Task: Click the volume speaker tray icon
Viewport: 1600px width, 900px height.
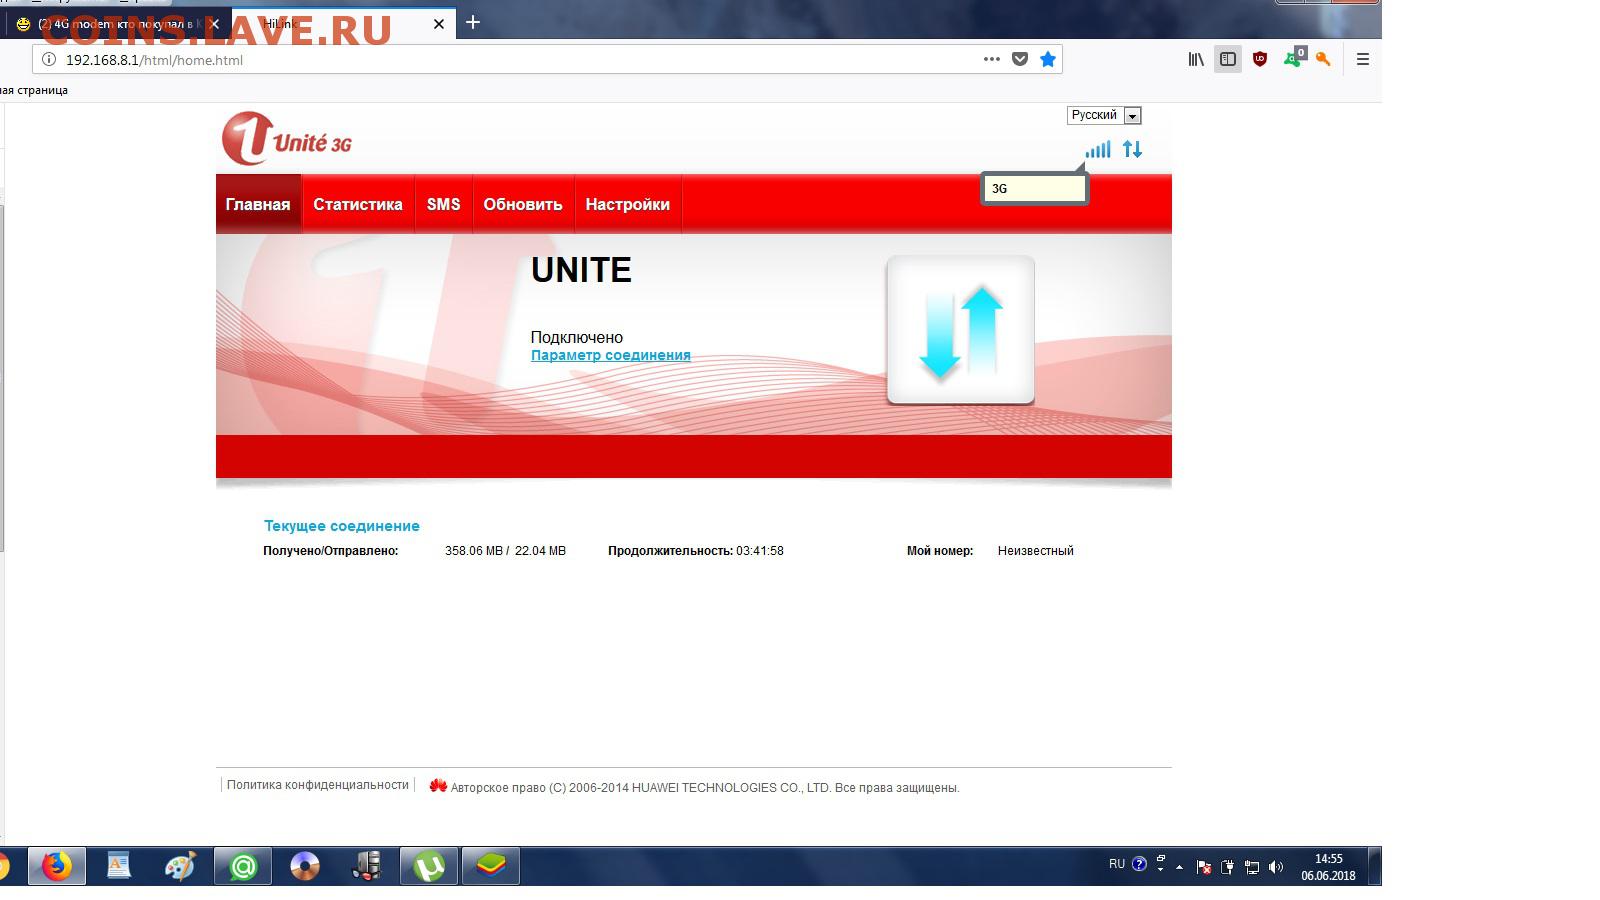Action: (x=1275, y=867)
